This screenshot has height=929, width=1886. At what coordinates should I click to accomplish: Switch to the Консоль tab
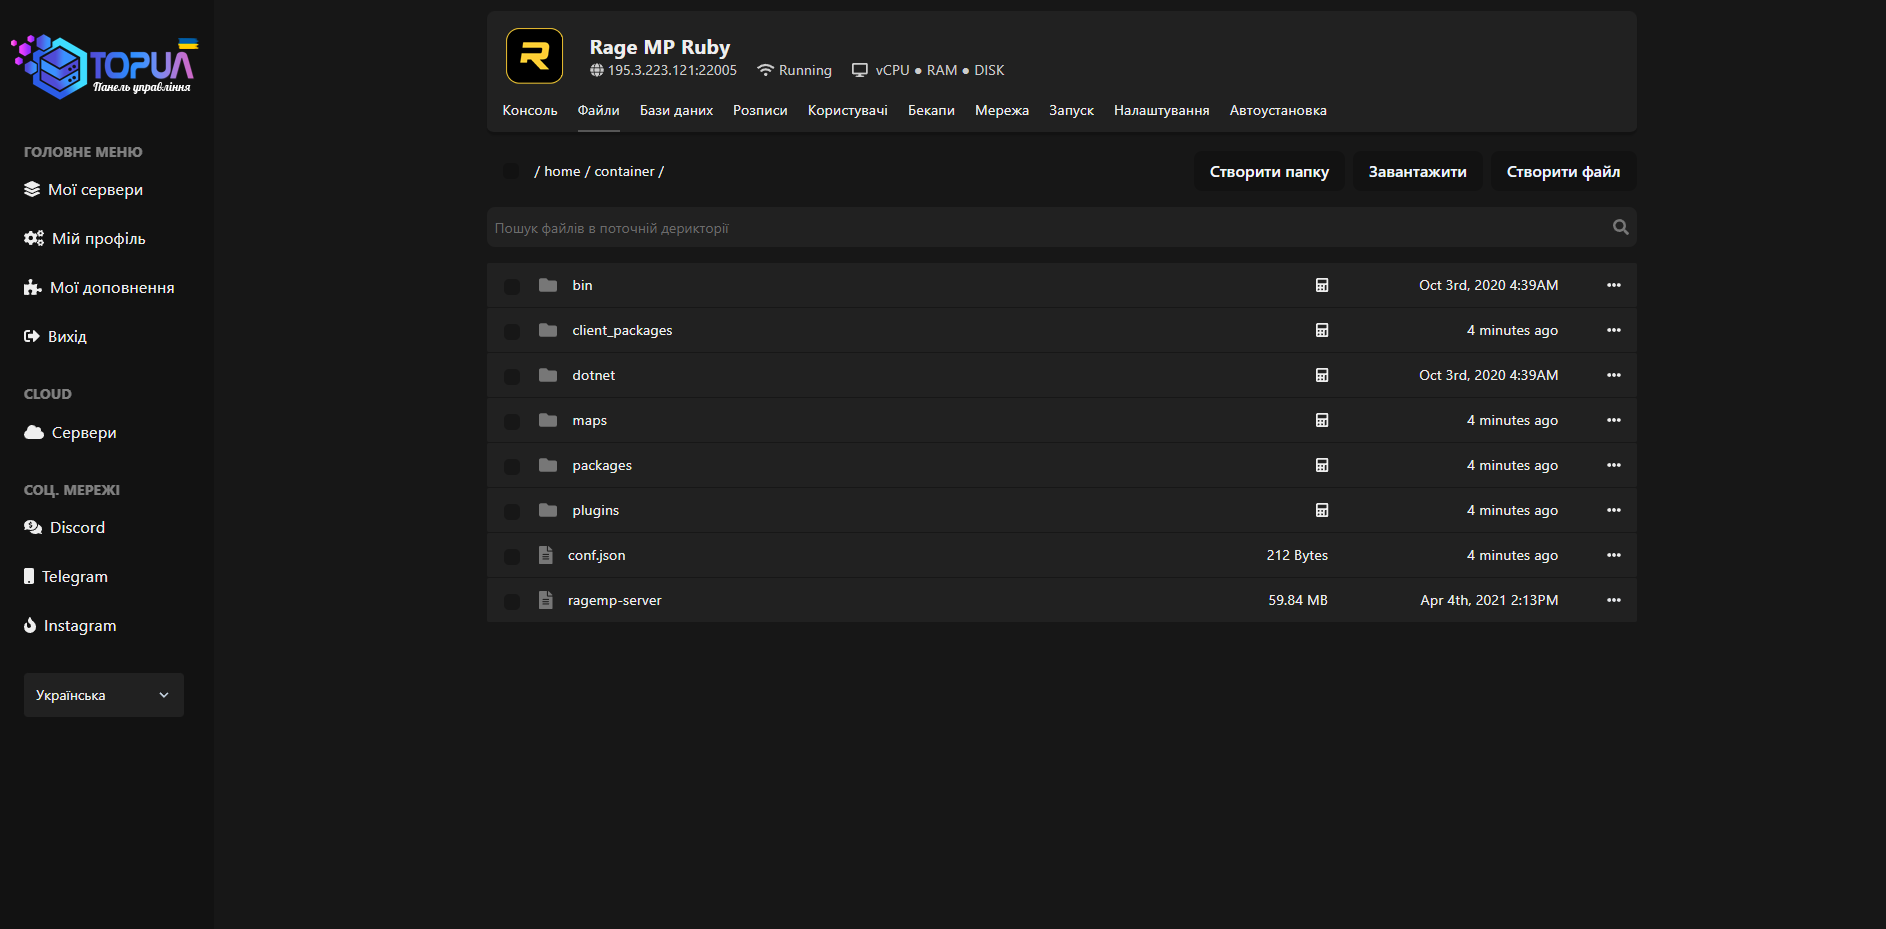pyautogui.click(x=529, y=111)
